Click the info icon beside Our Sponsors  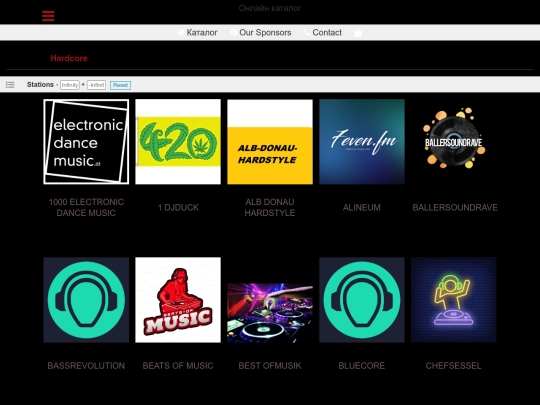coord(233,32)
